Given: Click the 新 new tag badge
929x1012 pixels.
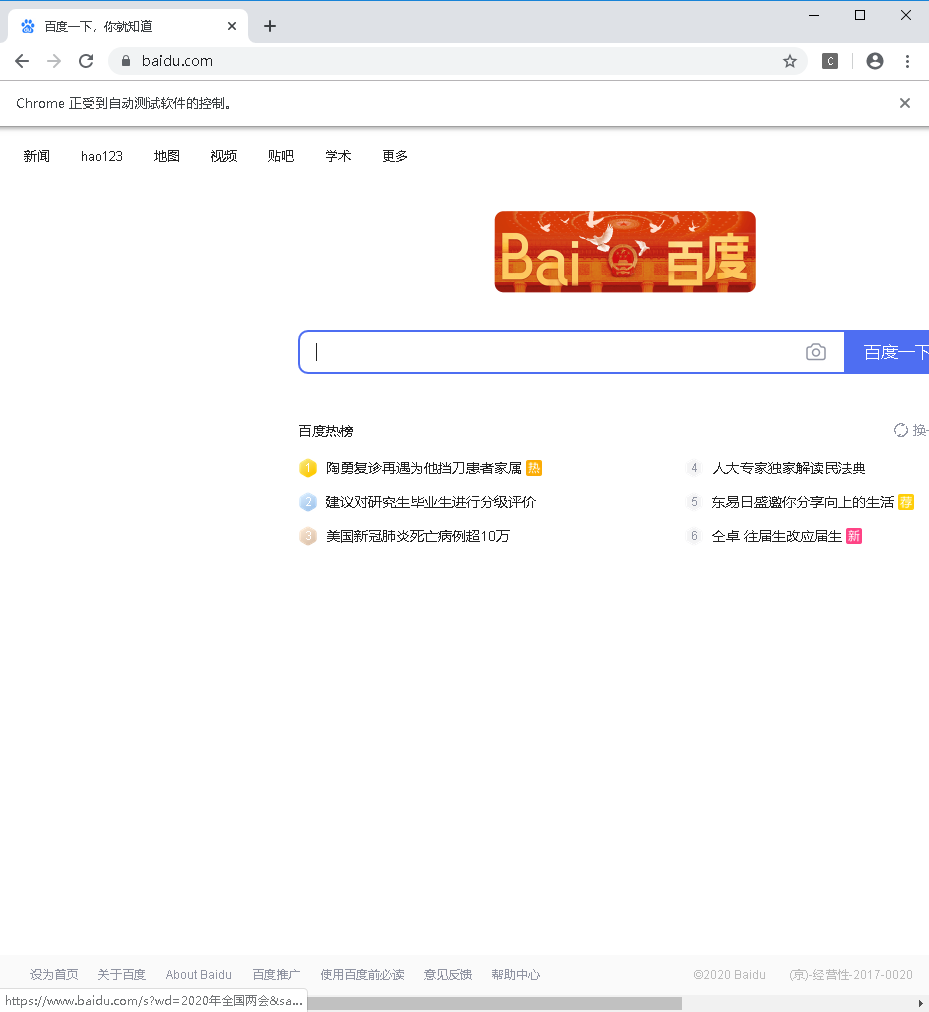Looking at the screenshot, I should pyautogui.click(x=854, y=536).
